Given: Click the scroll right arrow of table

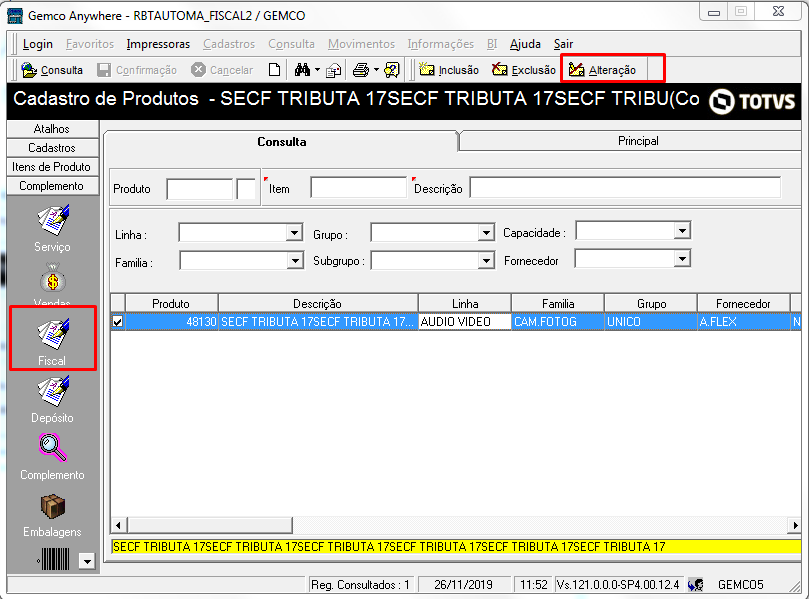Looking at the screenshot, I should tap(795, 525).
